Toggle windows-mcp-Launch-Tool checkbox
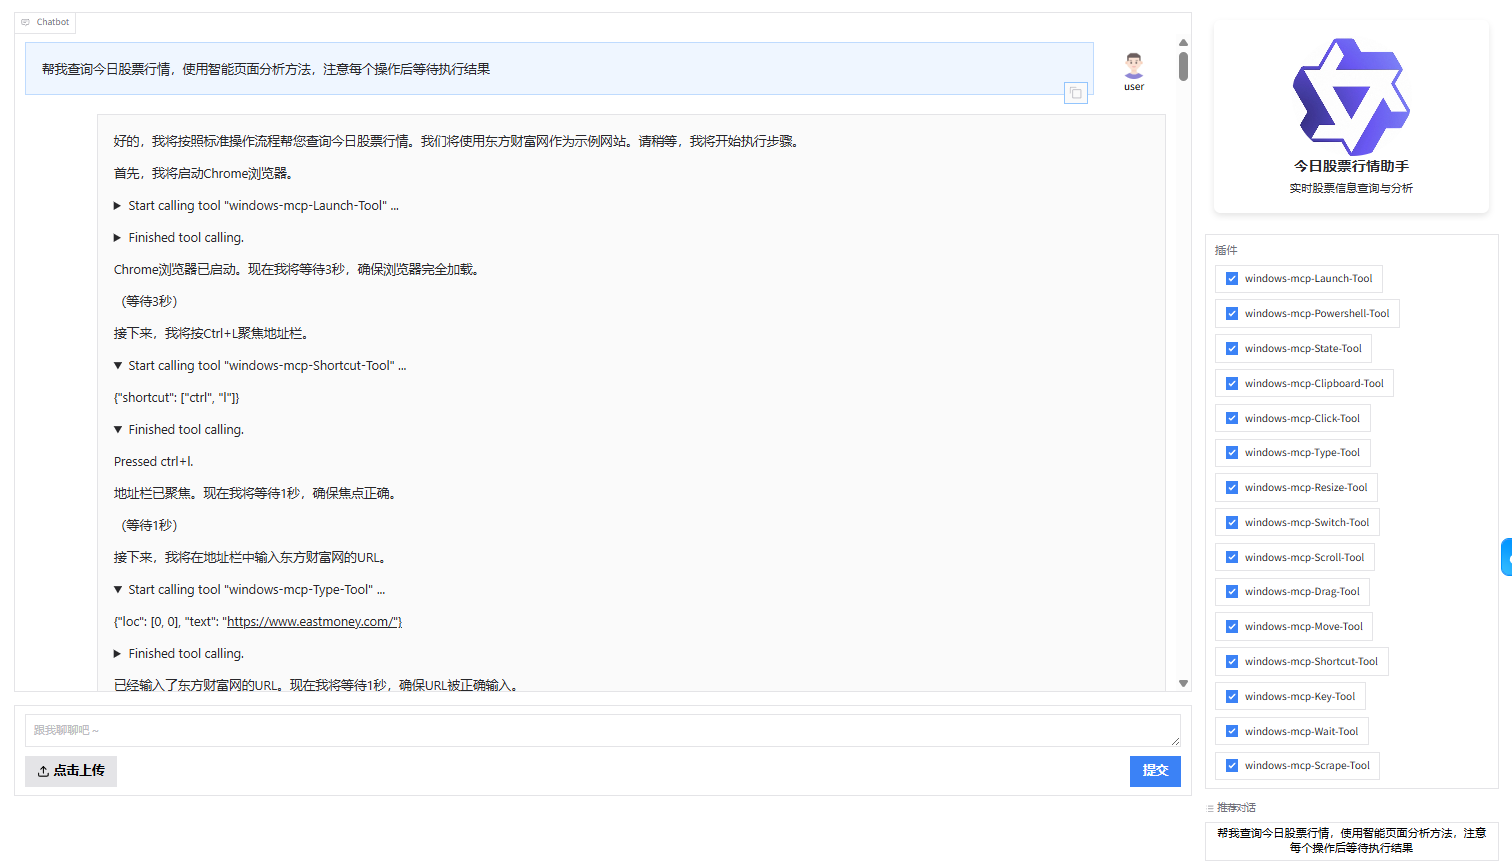1512x862 pixels. [1232, 279]
